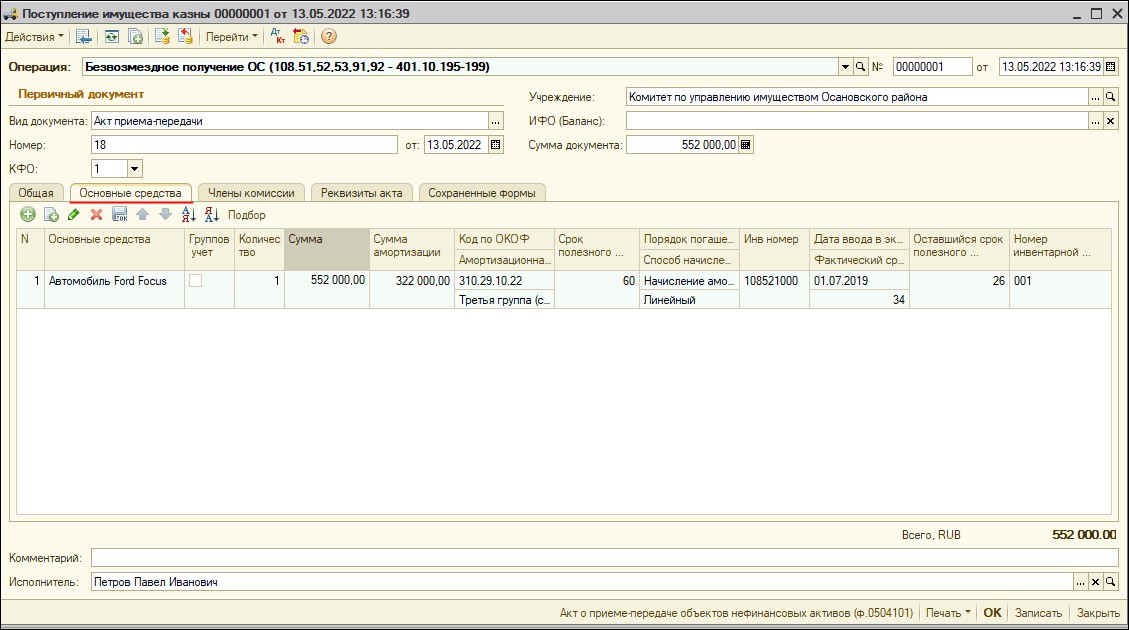Image resolution: width=1129 pixels, height=630 pixels.
Task: Click the calendar-clock document time icon
Action: coord(301,37)
